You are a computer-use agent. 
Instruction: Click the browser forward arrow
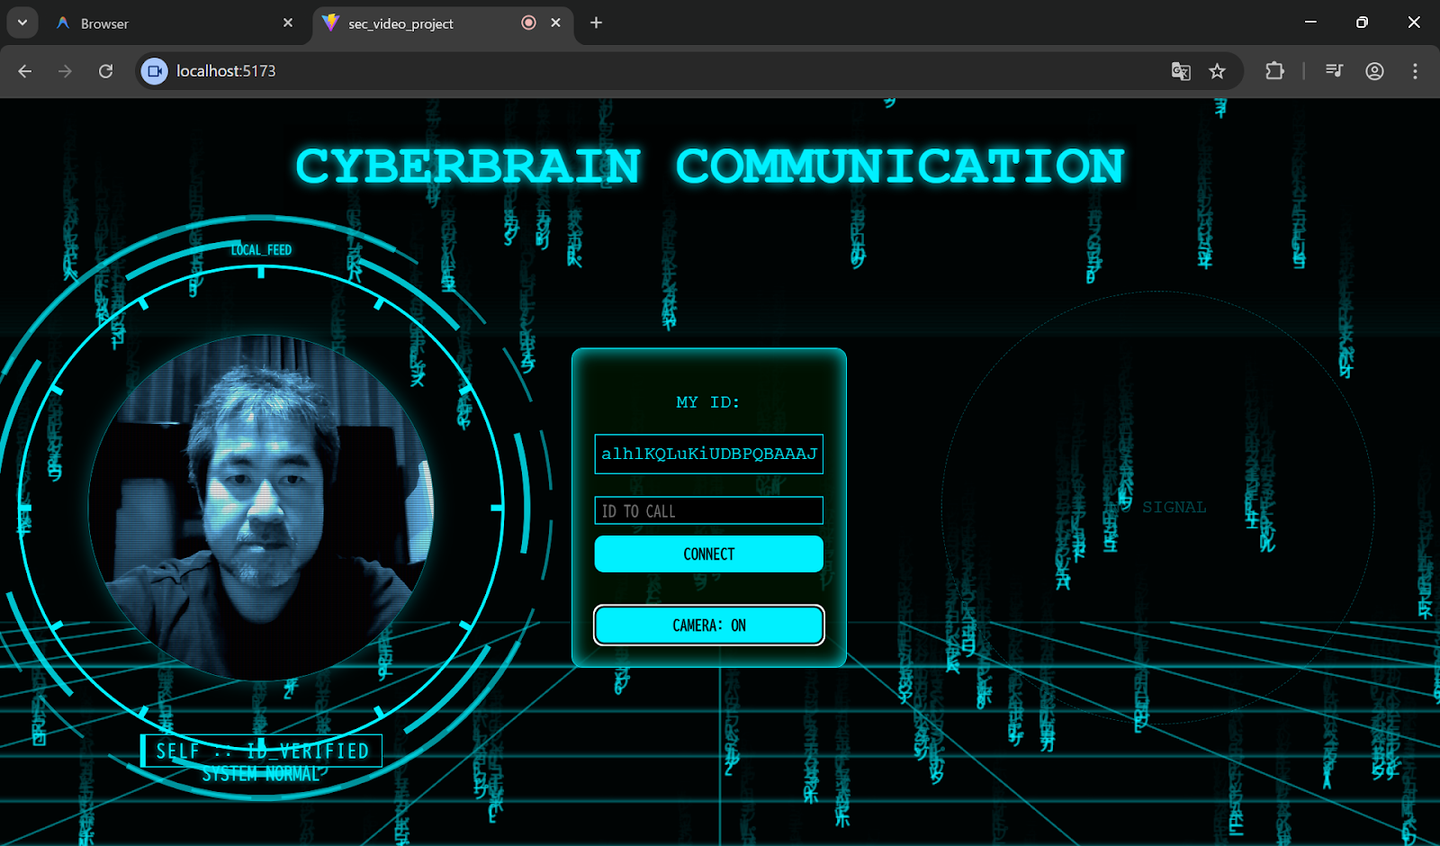[x=65, y=71]
